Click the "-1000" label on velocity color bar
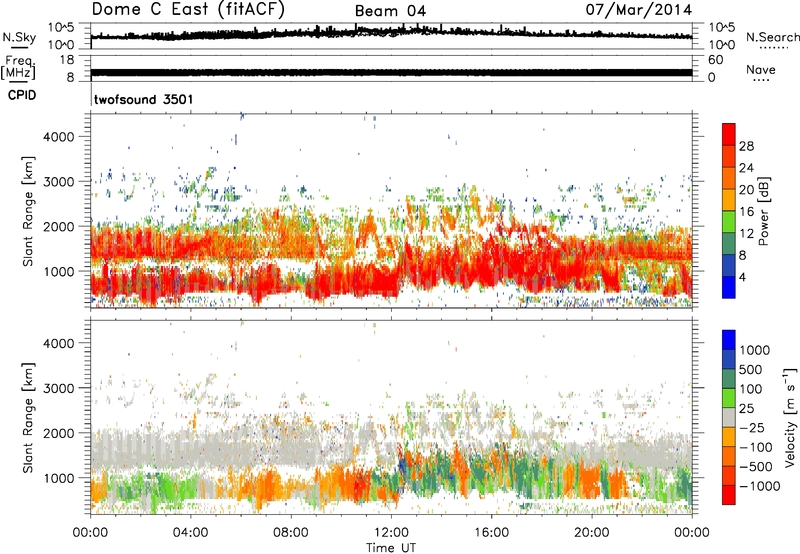The width and height of the screenshot is (800, 554). [x=759, y=486]
